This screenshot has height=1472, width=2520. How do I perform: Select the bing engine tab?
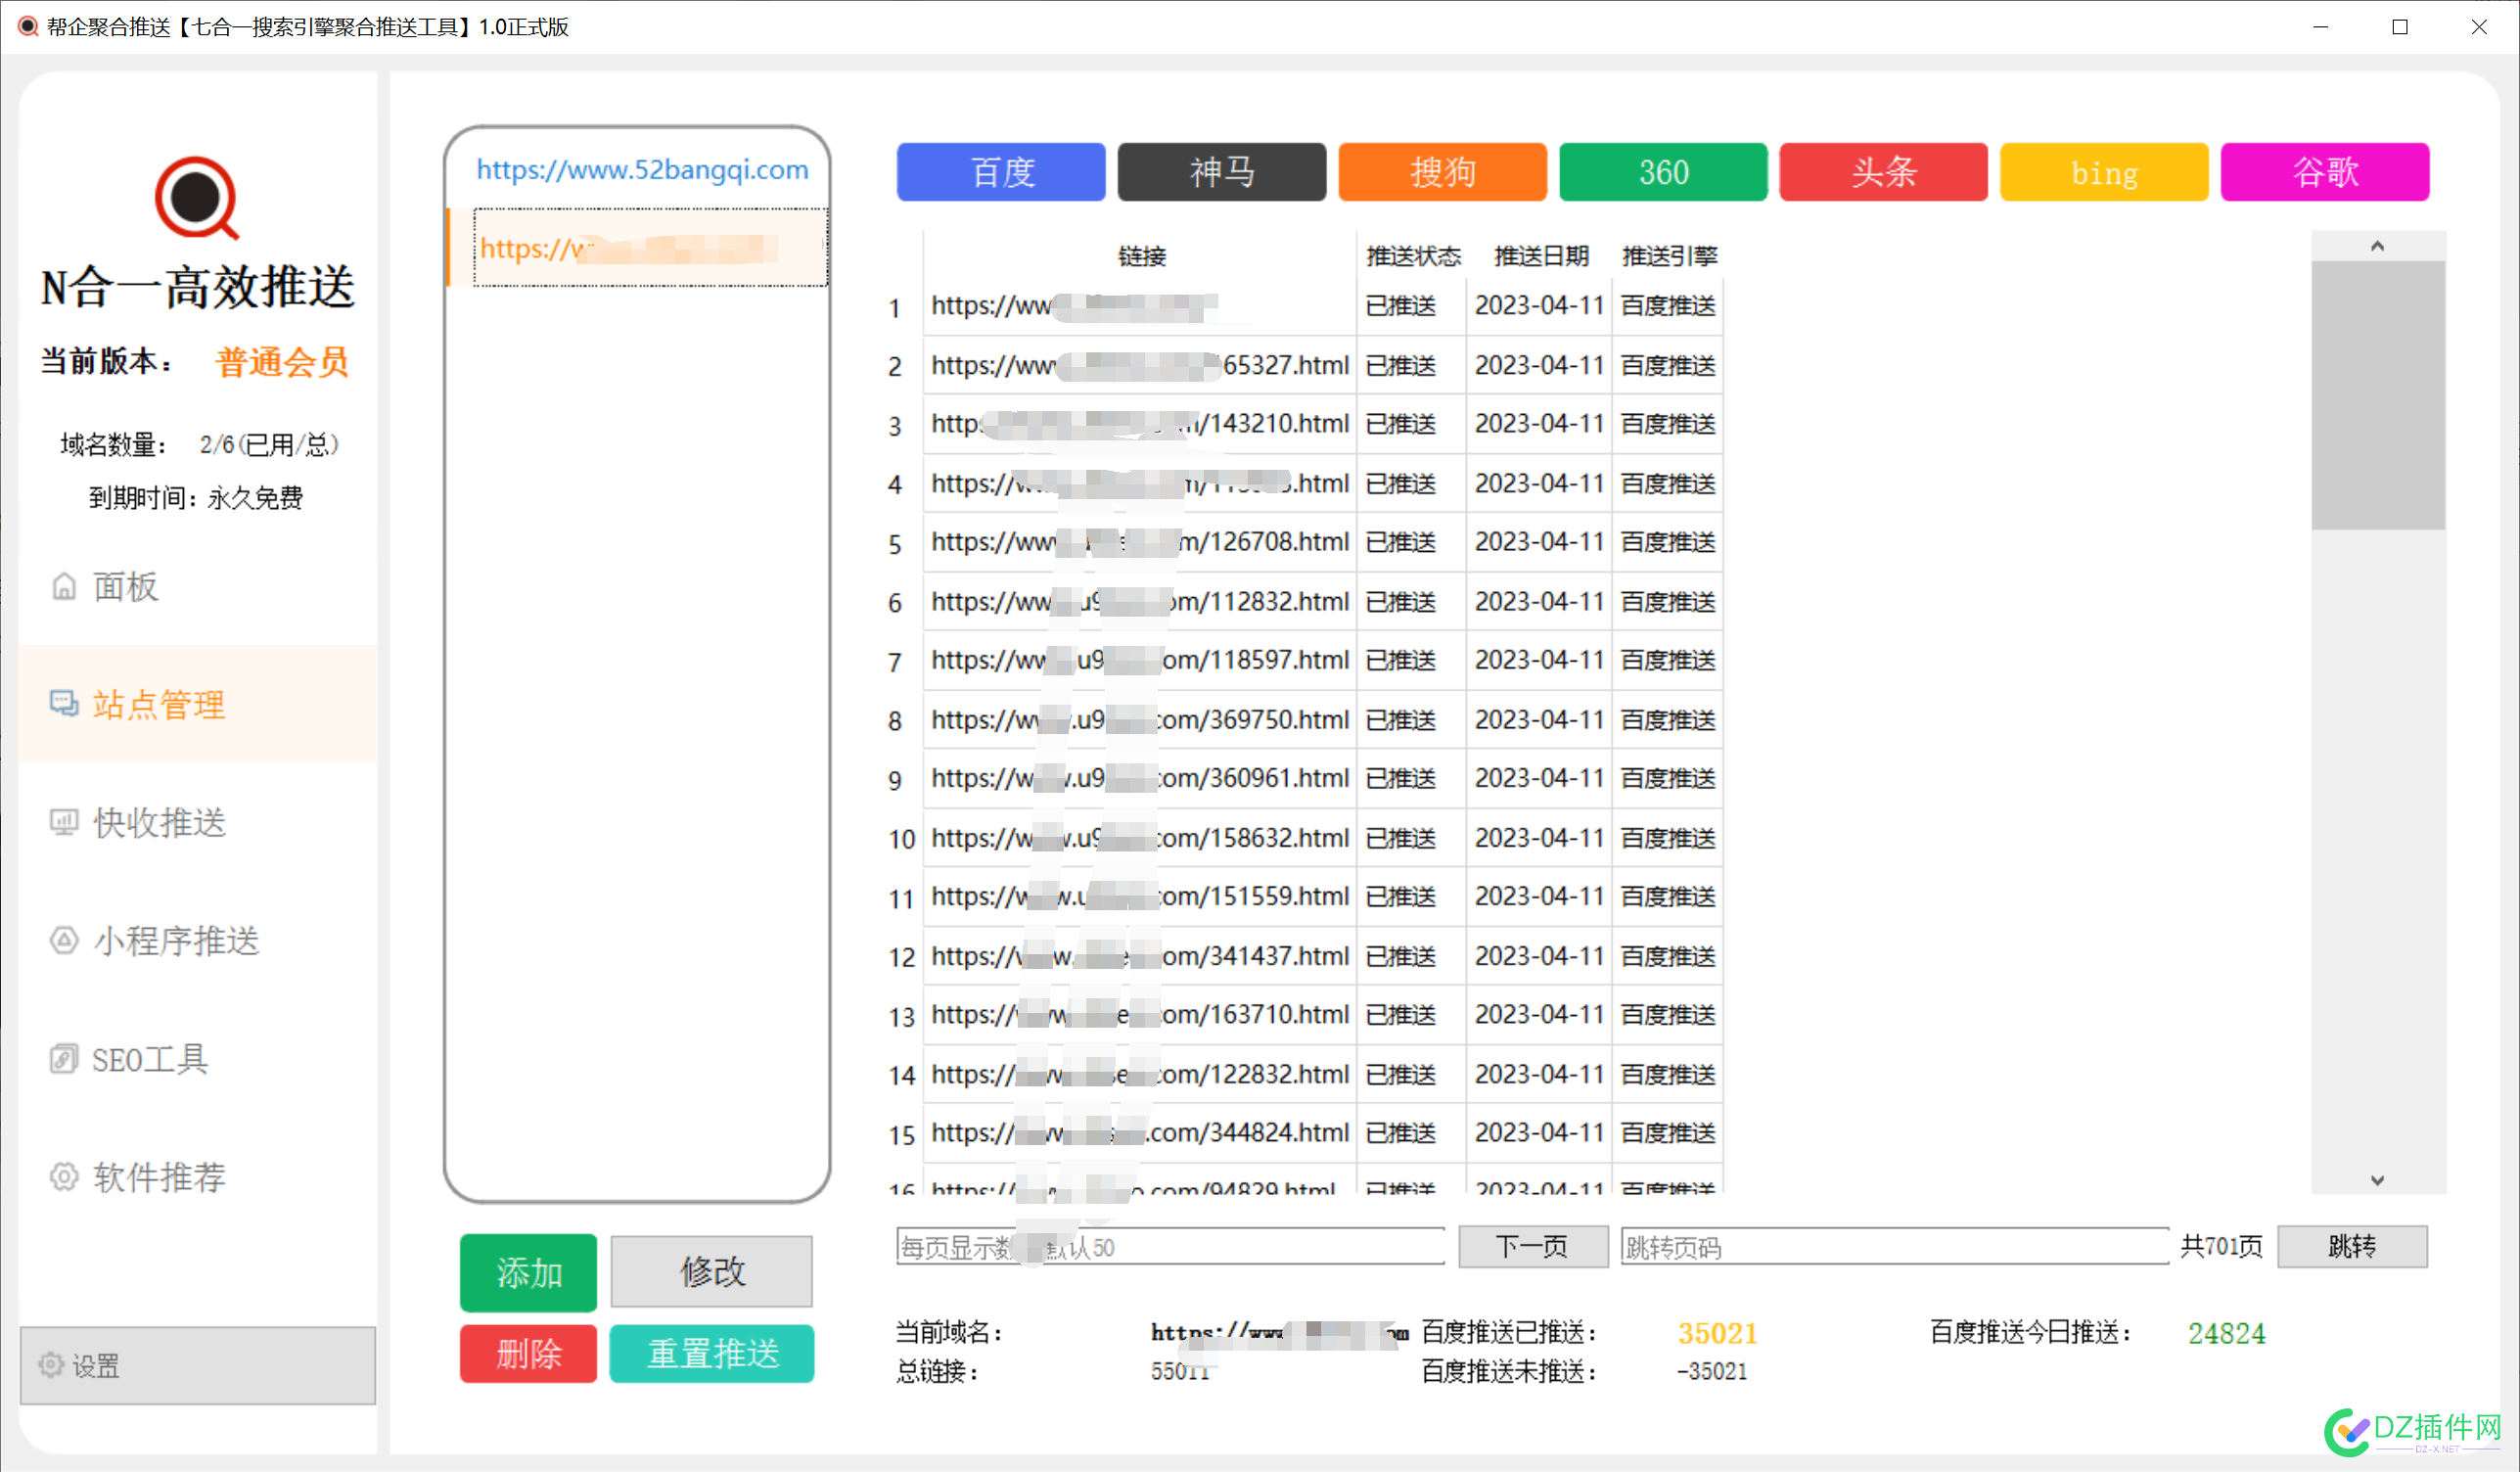pyautogui.click(x=2105, y=172)
